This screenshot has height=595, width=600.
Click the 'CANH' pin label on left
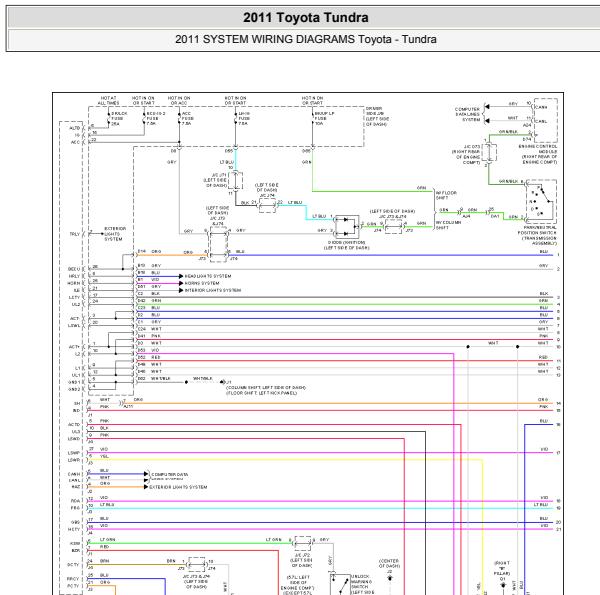[74, 474]
